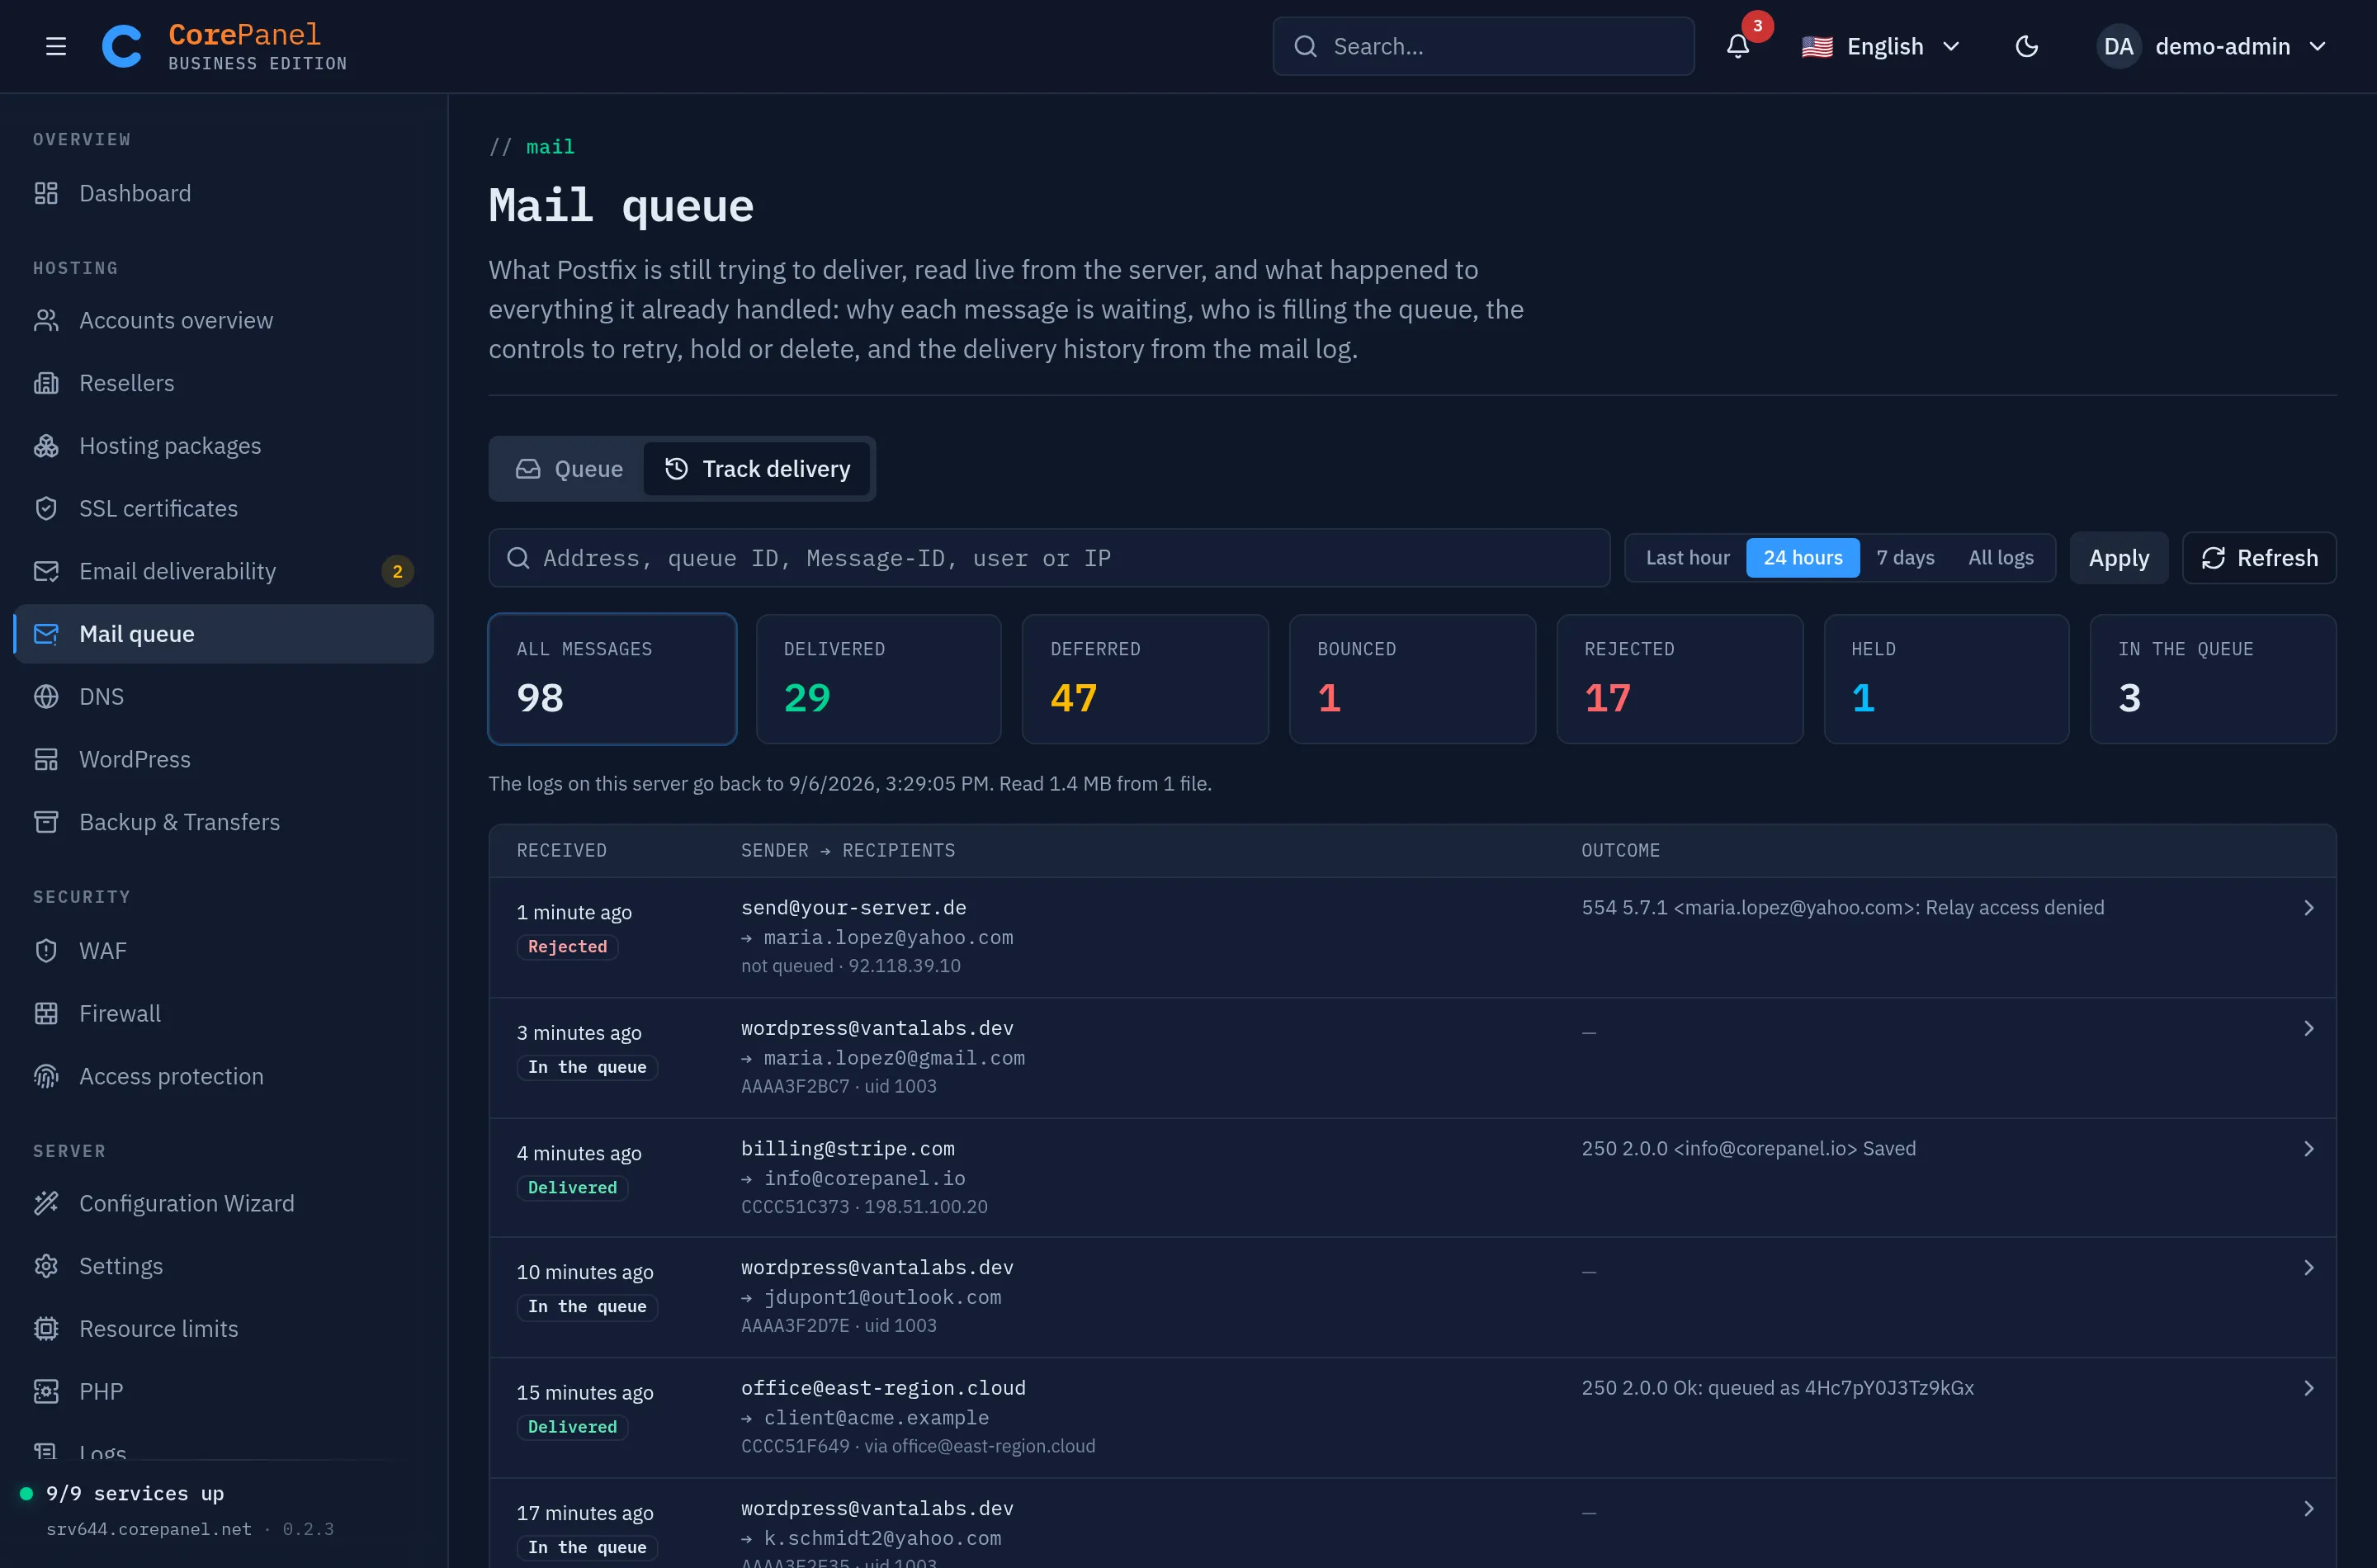This screenshot has width=2377, height=1568.
Task: Toggle dark mode moon icon
Action: pos(2026,46)
